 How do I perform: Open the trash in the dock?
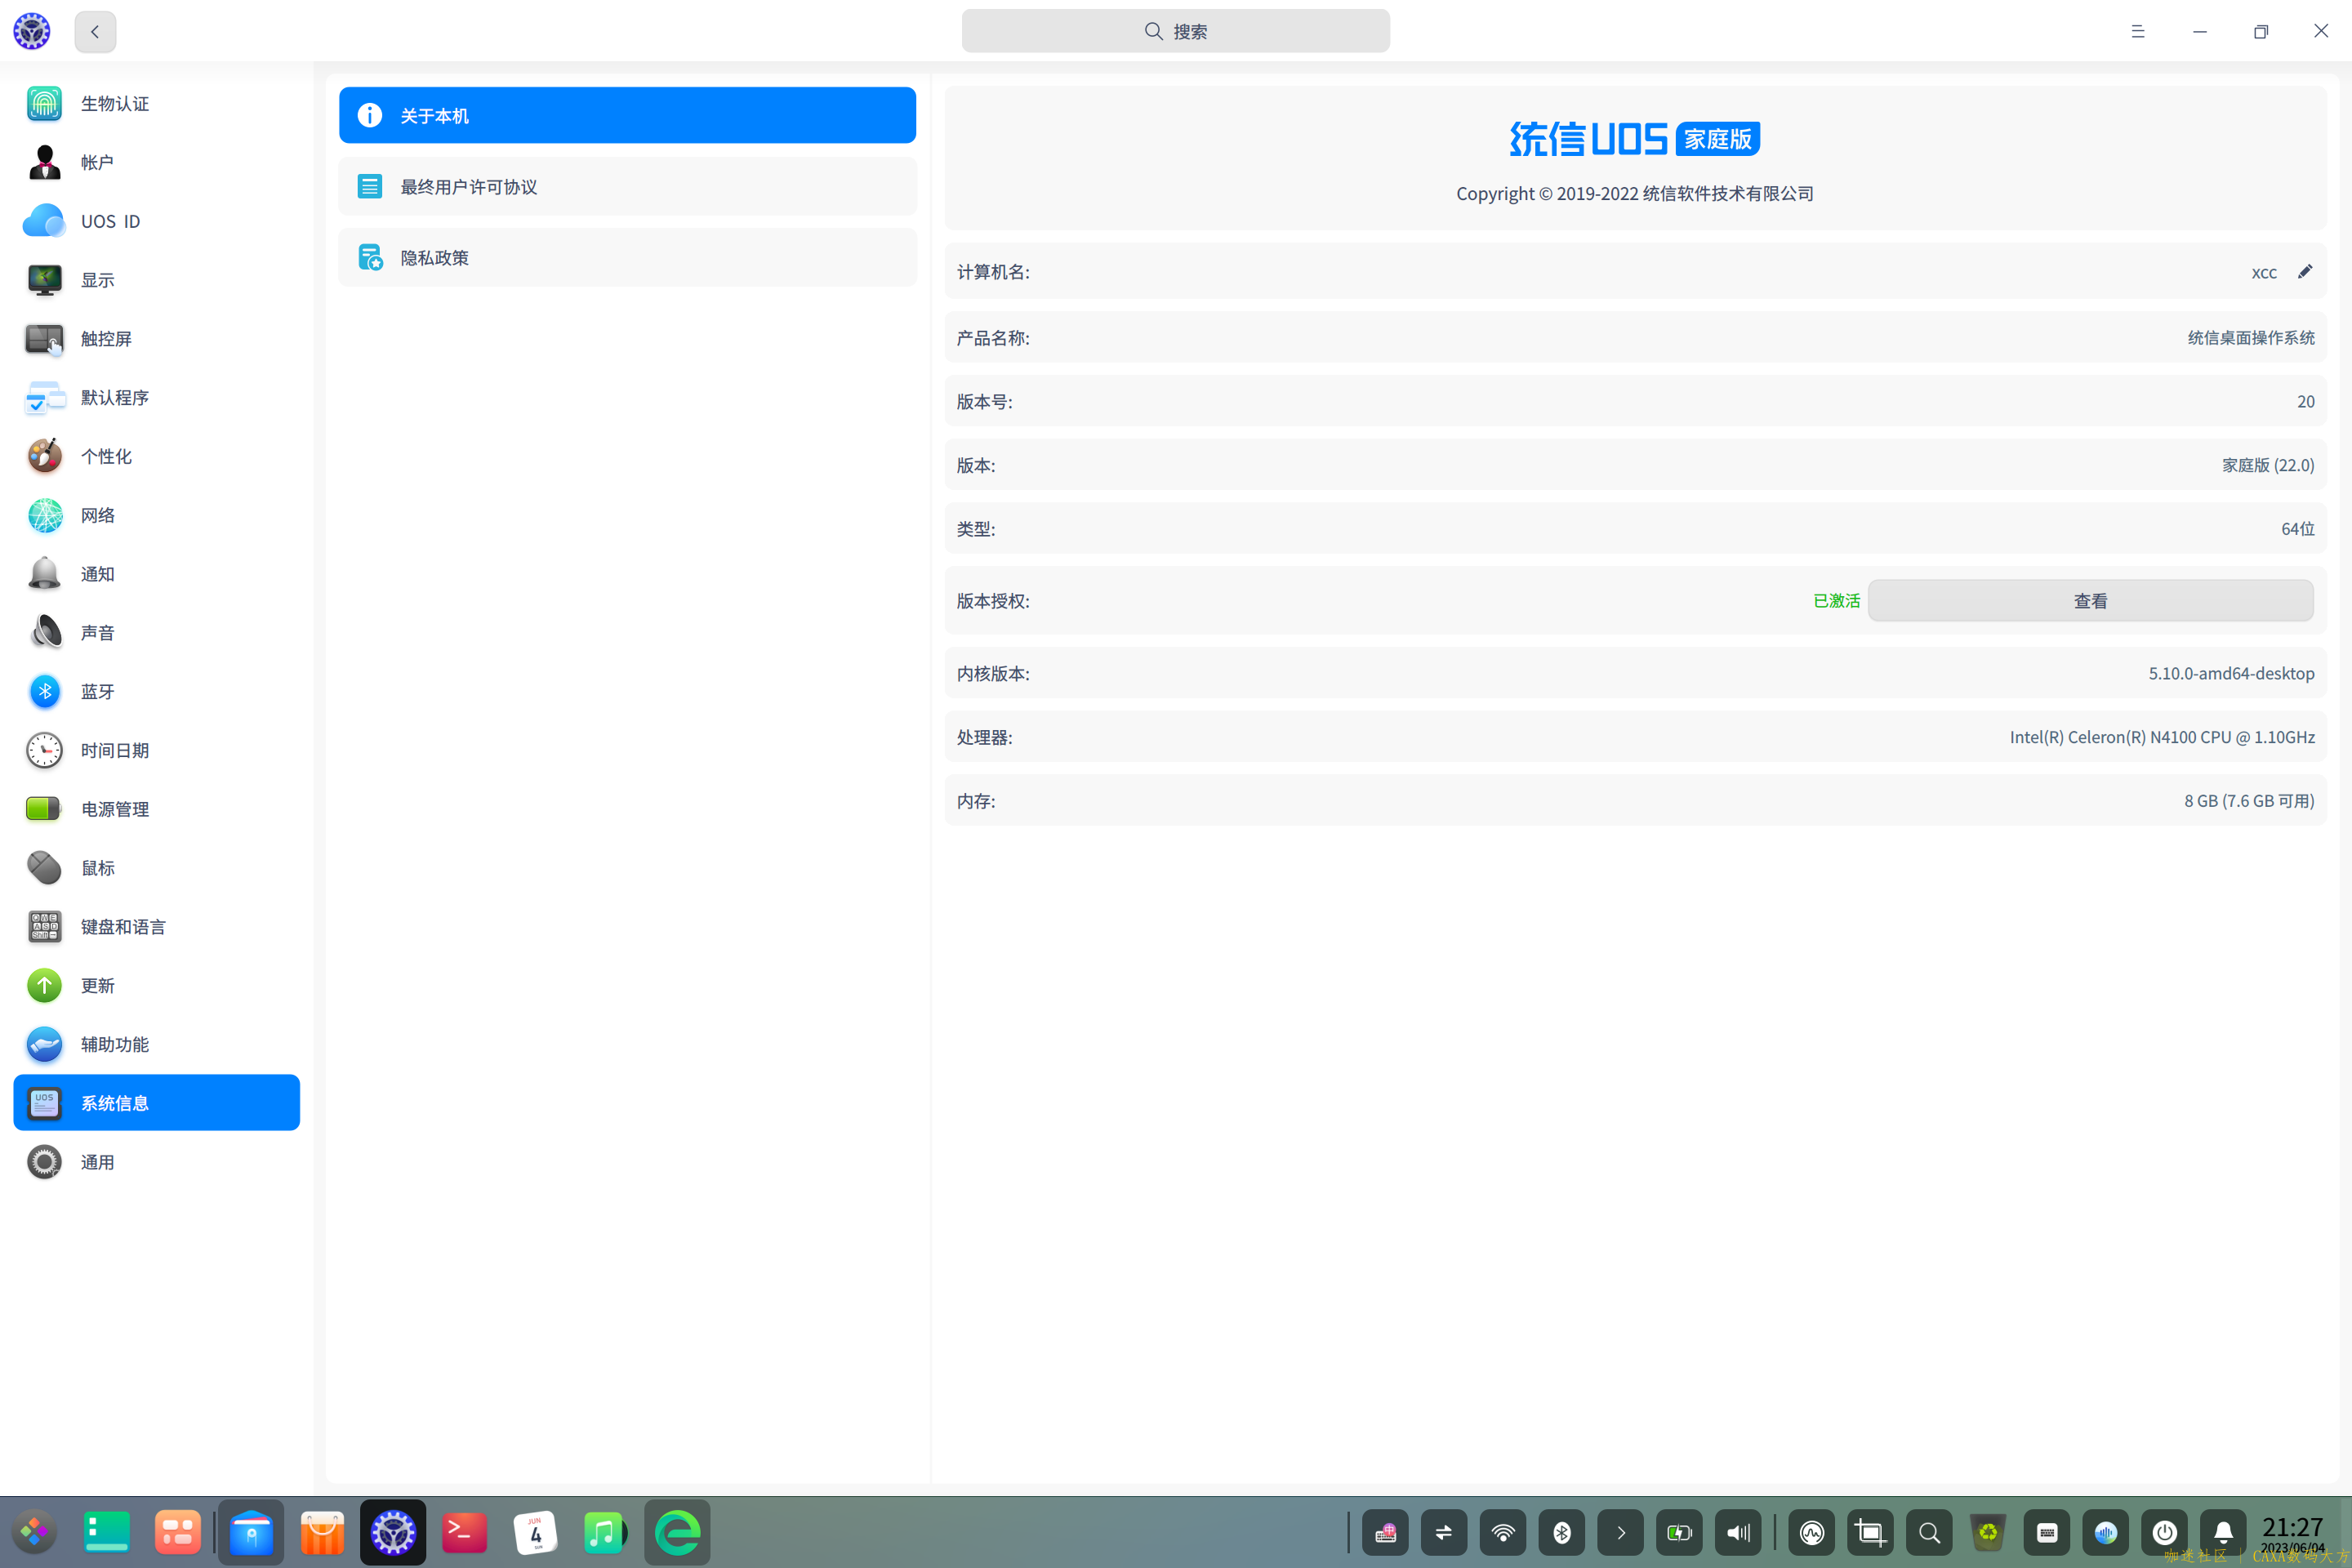tap(1988, 1533)
